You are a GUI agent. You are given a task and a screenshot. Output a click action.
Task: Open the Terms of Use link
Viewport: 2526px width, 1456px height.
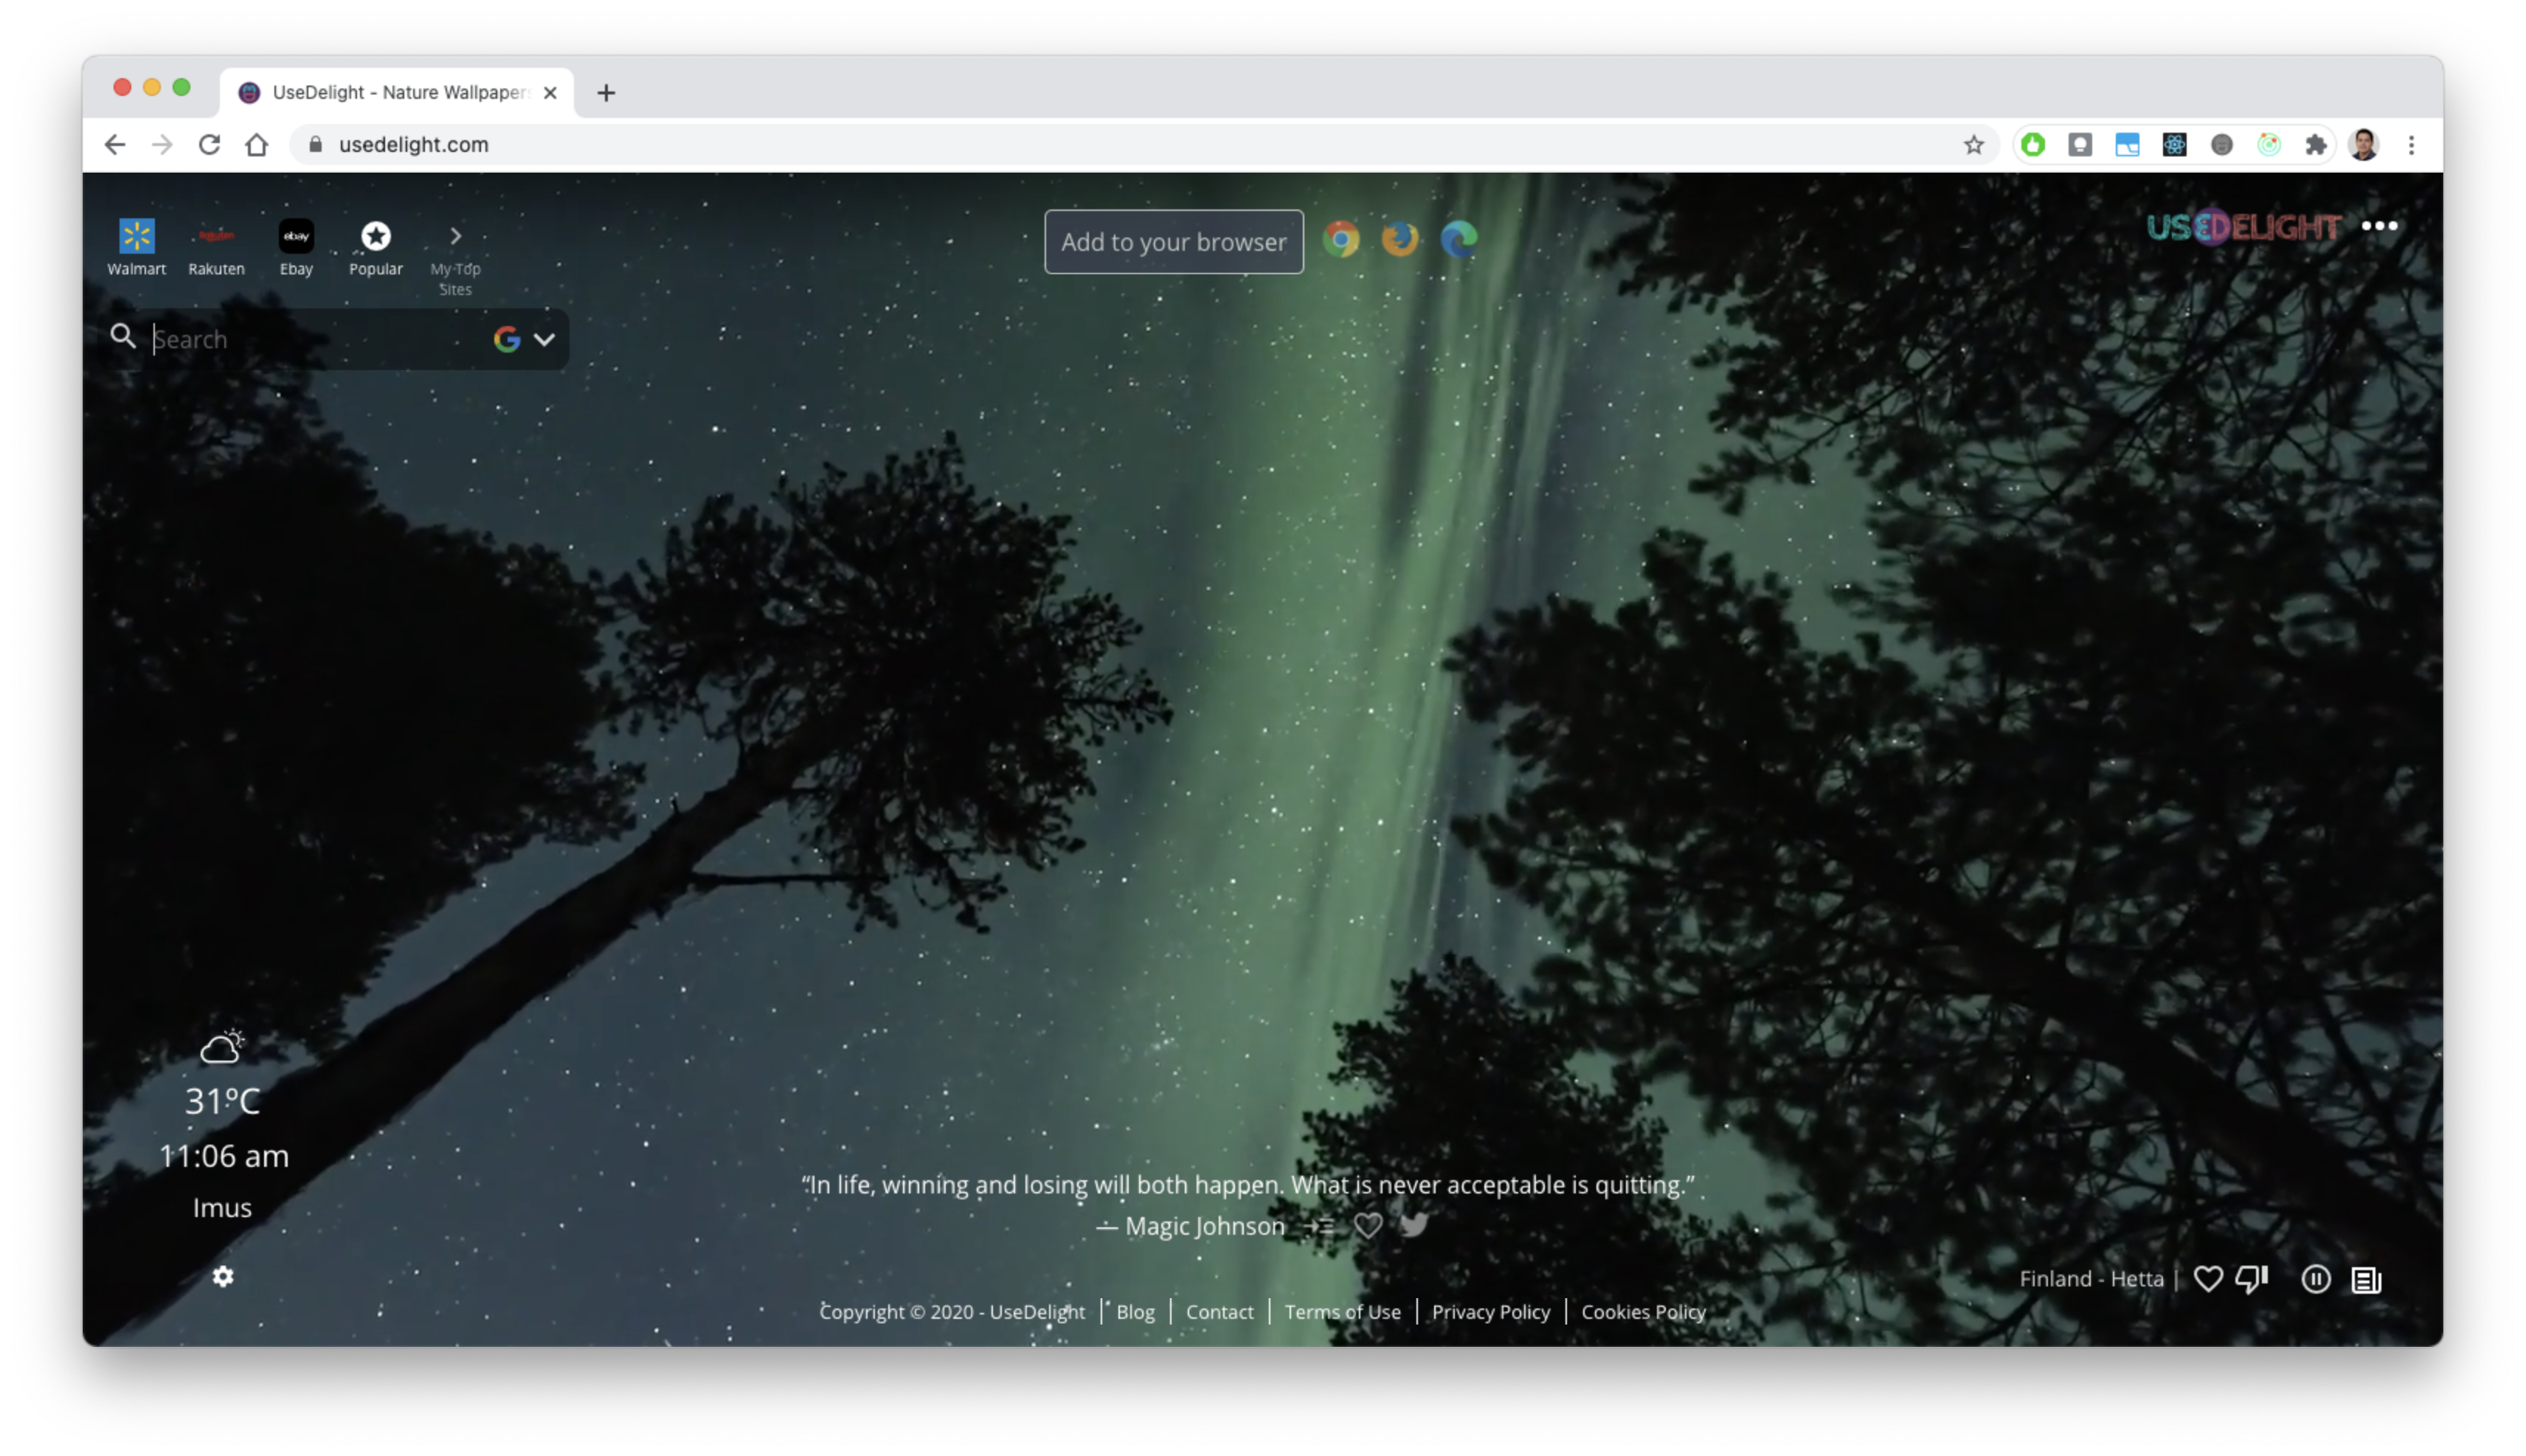(1342, 1312)
